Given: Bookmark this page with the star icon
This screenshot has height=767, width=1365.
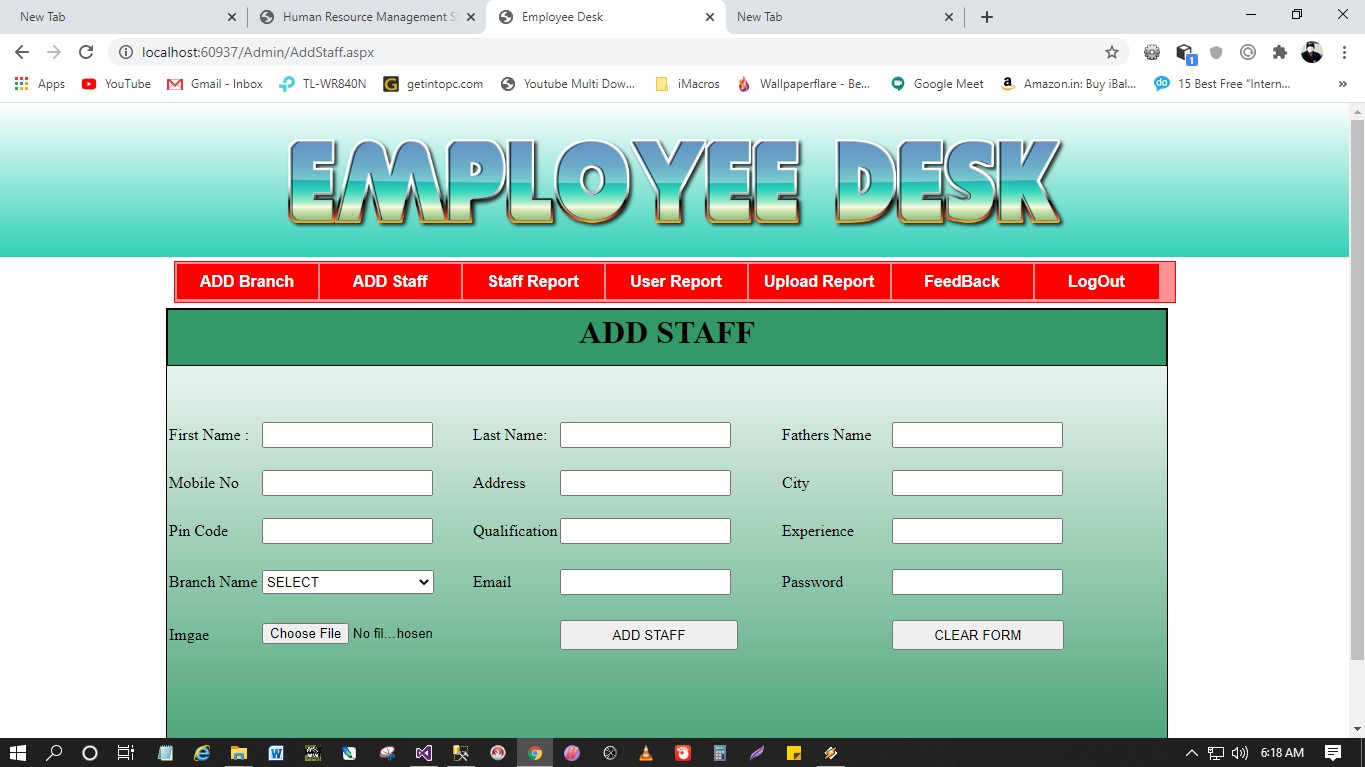Looking at the screenshot, I should point(1111,52).
